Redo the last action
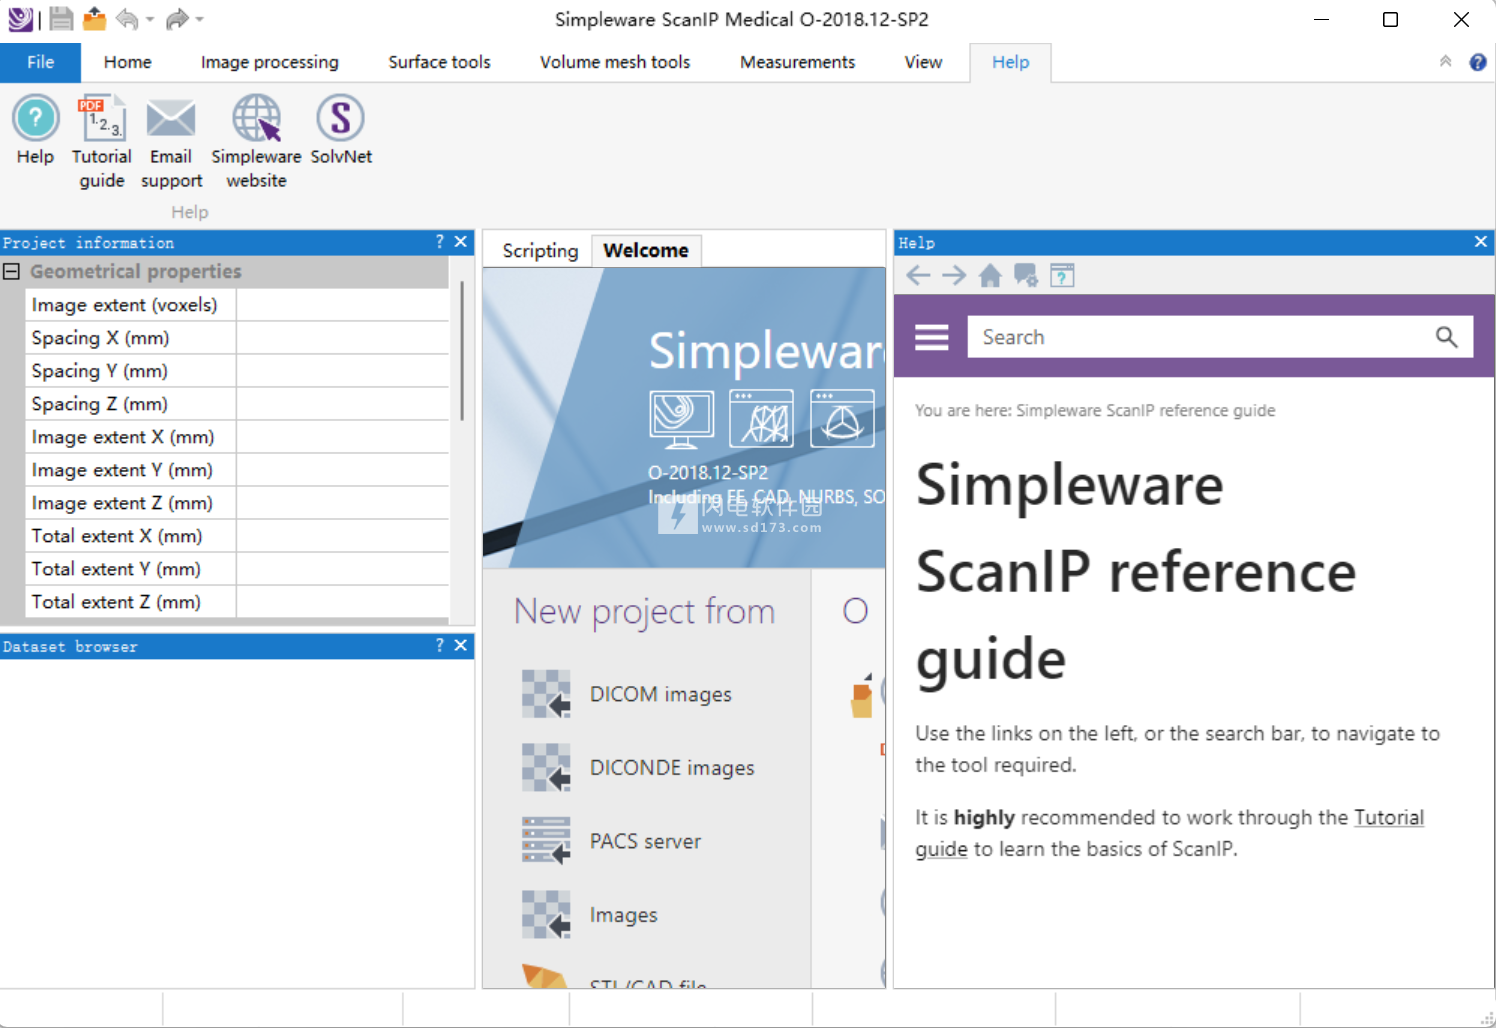This screenshot has height=1028, width=1496. pos(177,18)
